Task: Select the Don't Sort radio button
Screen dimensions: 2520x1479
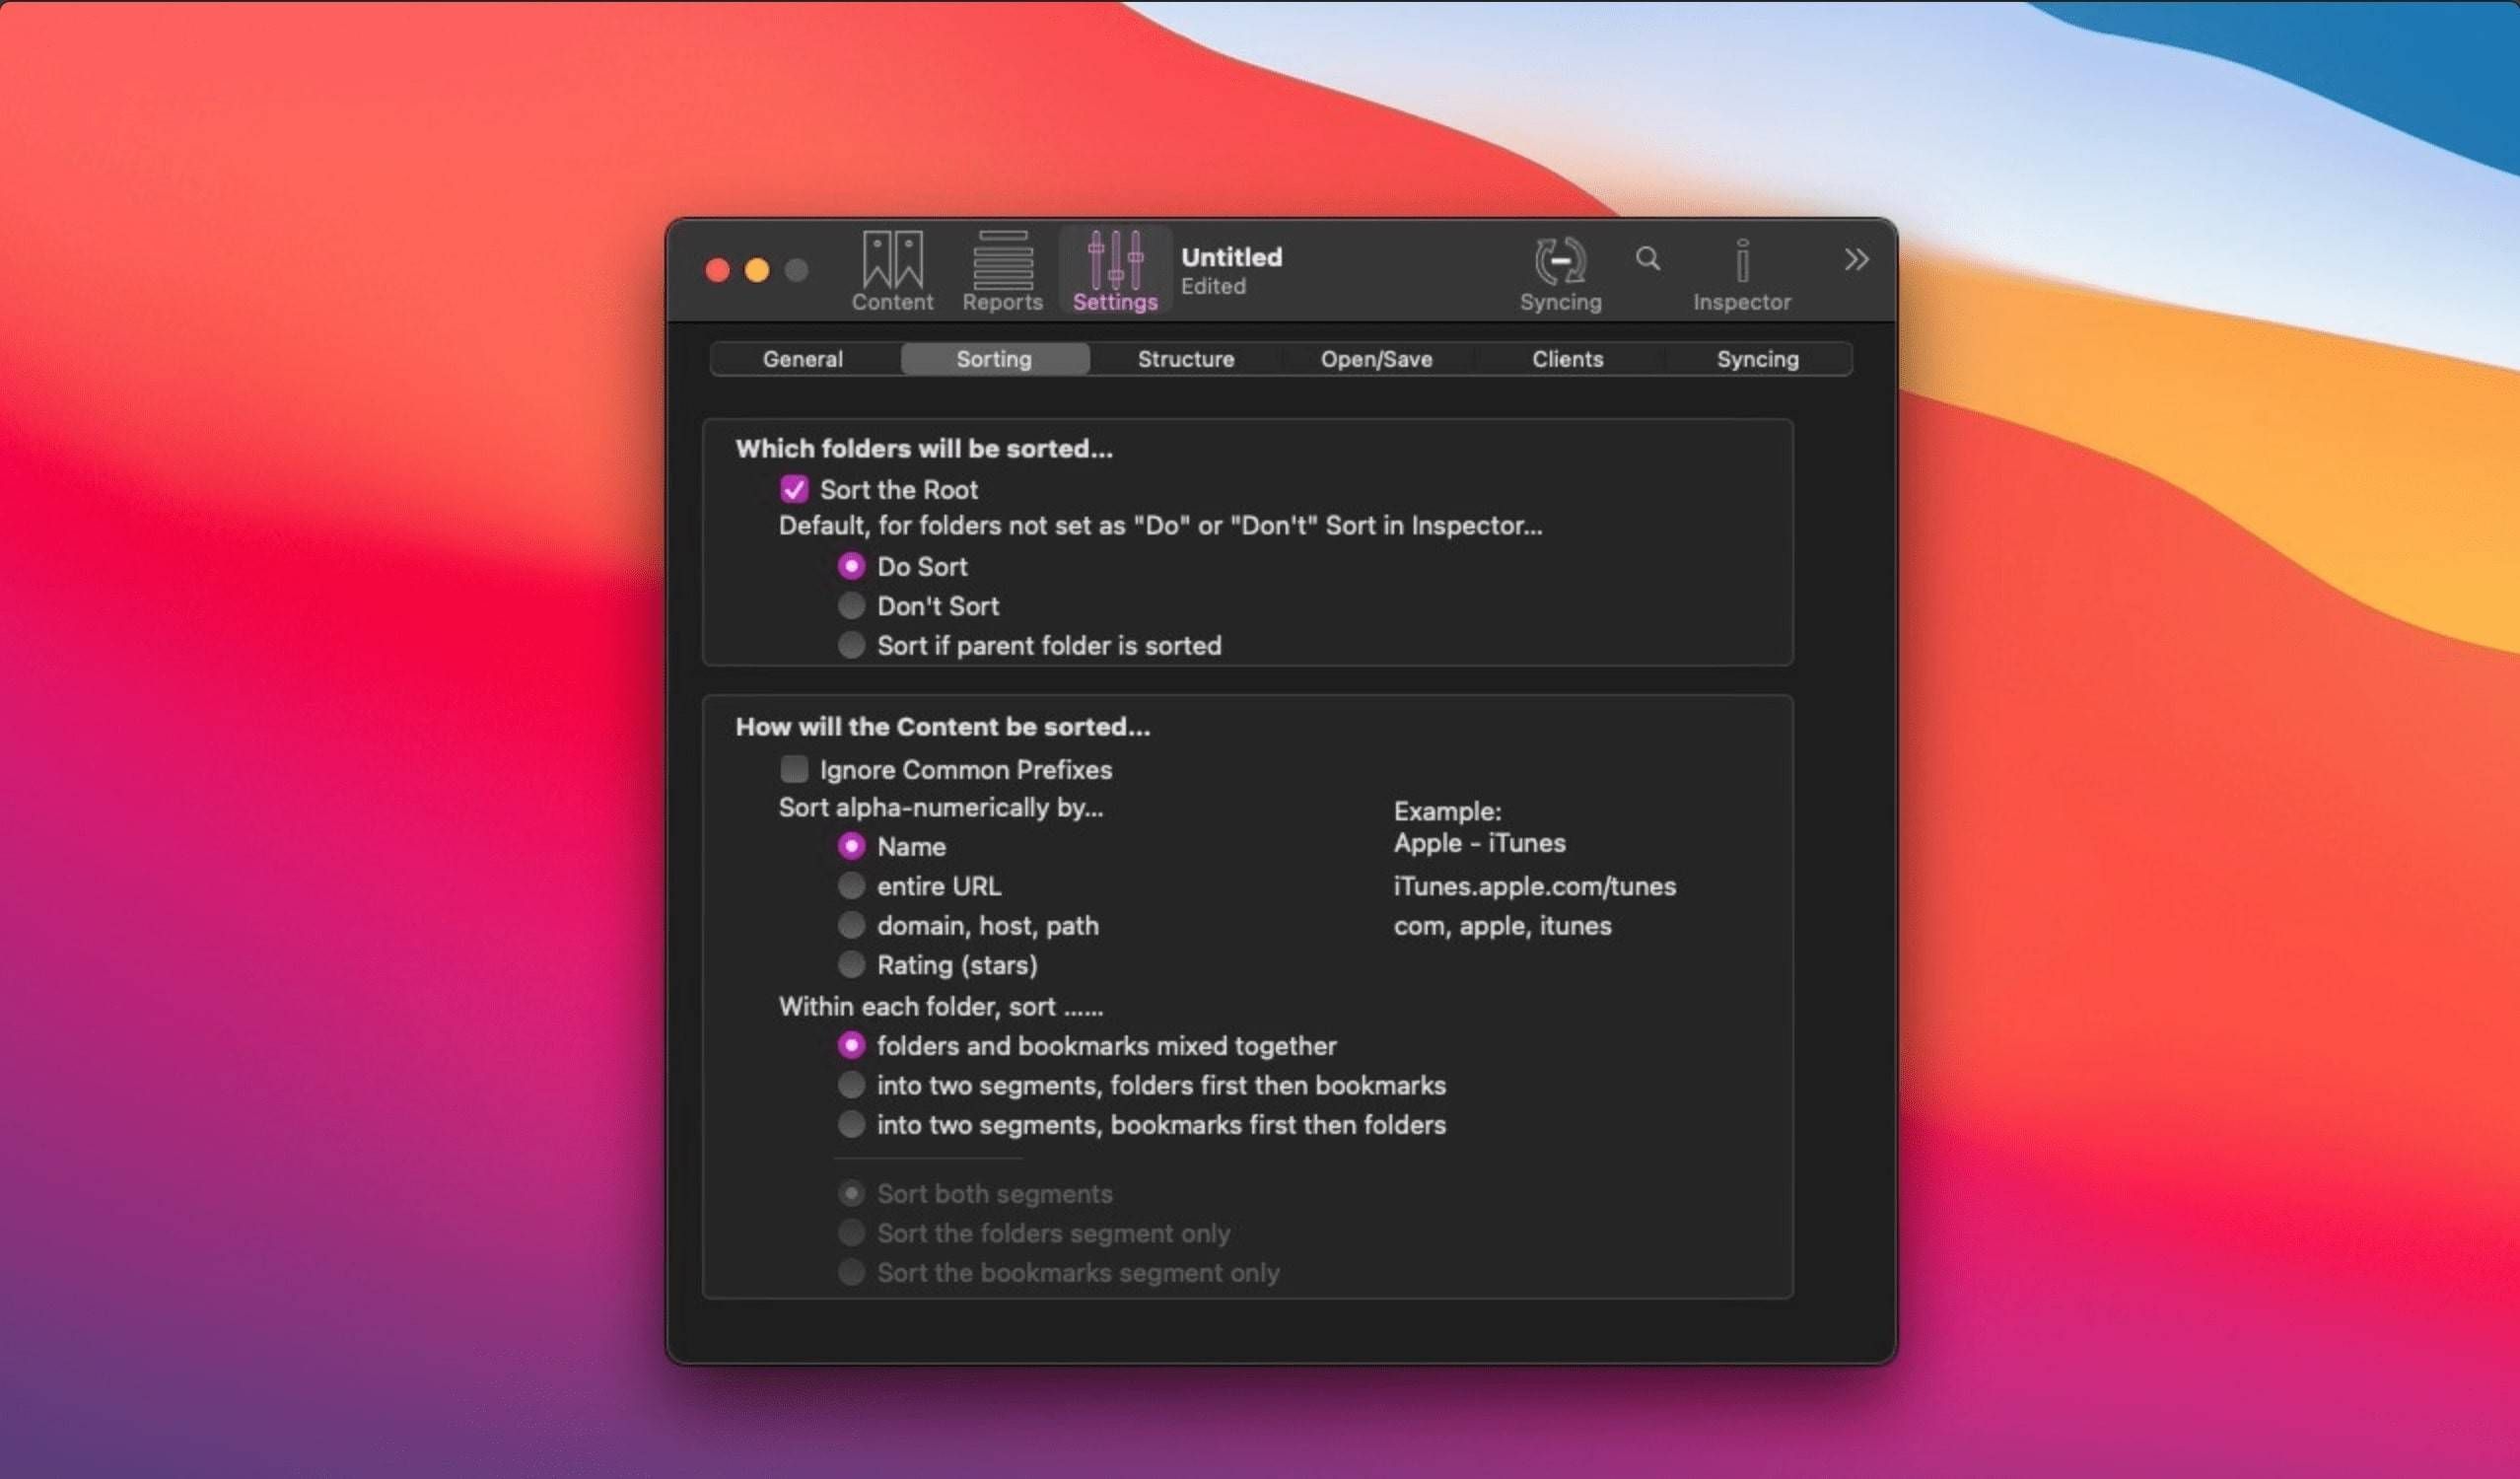Action: pyautogui.click(x=852, y=605)
